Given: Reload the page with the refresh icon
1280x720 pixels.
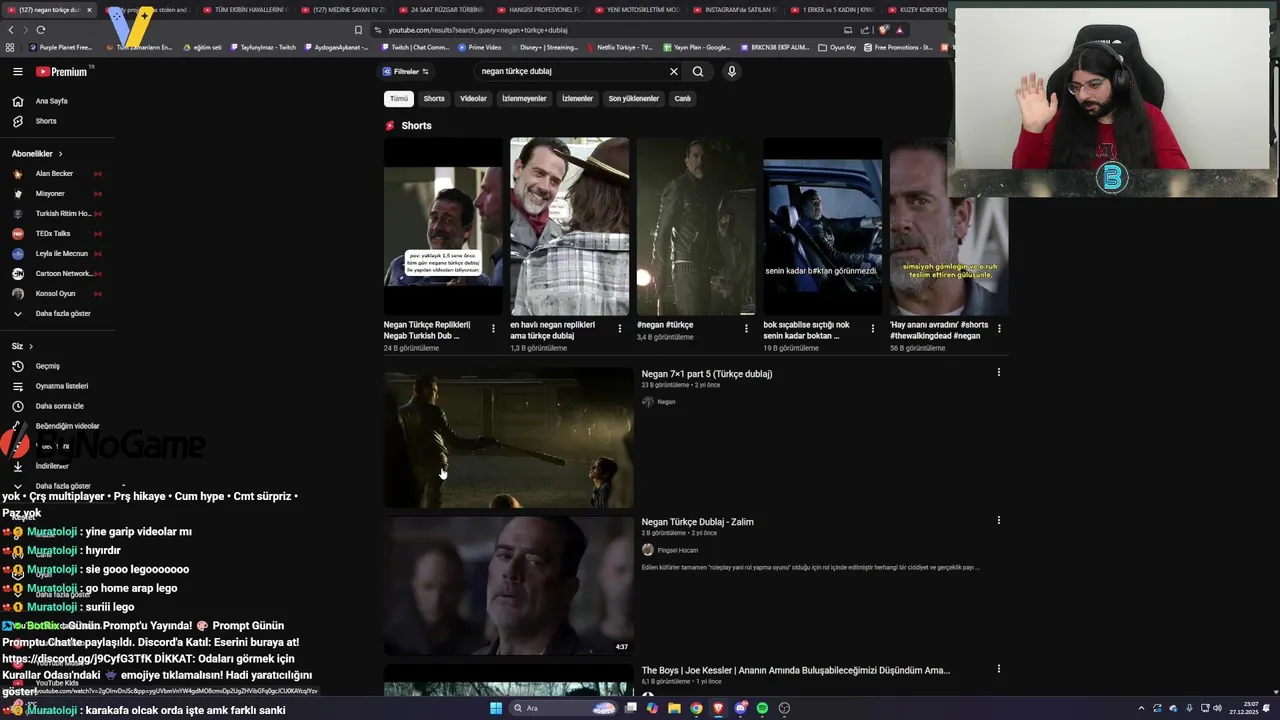Looking at the screenshot, I should click(40, 30).
